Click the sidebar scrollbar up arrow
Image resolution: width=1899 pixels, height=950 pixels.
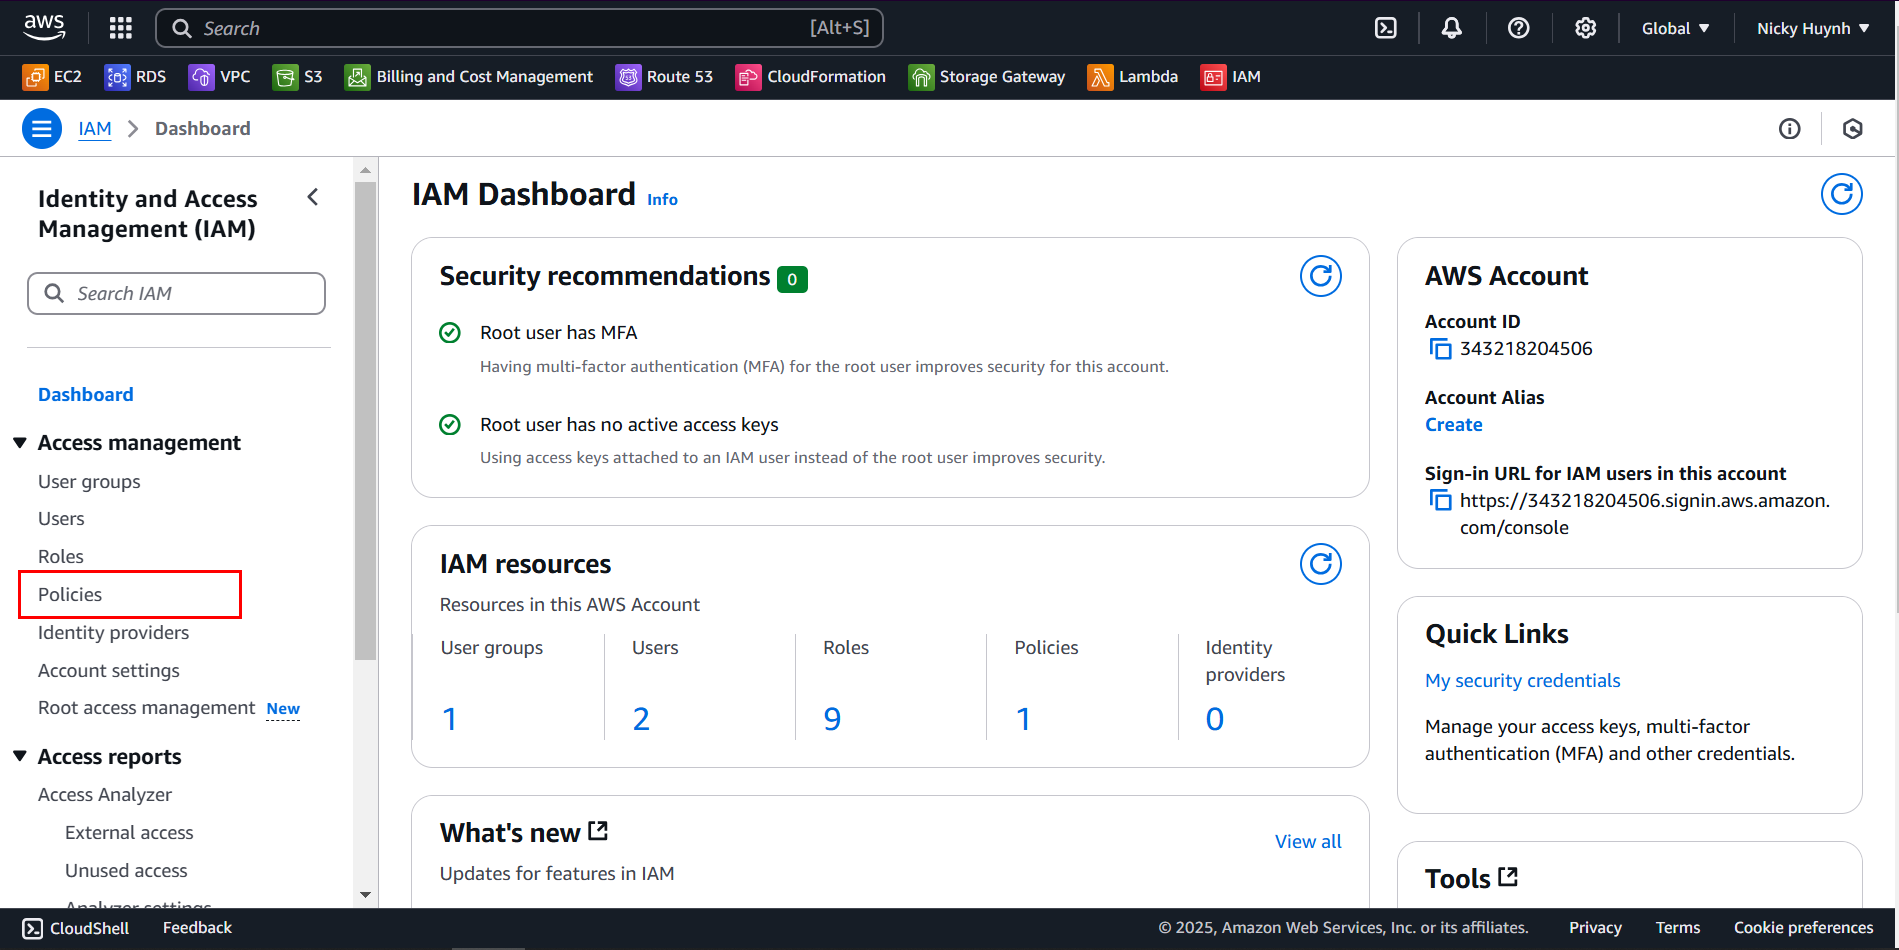365,170
